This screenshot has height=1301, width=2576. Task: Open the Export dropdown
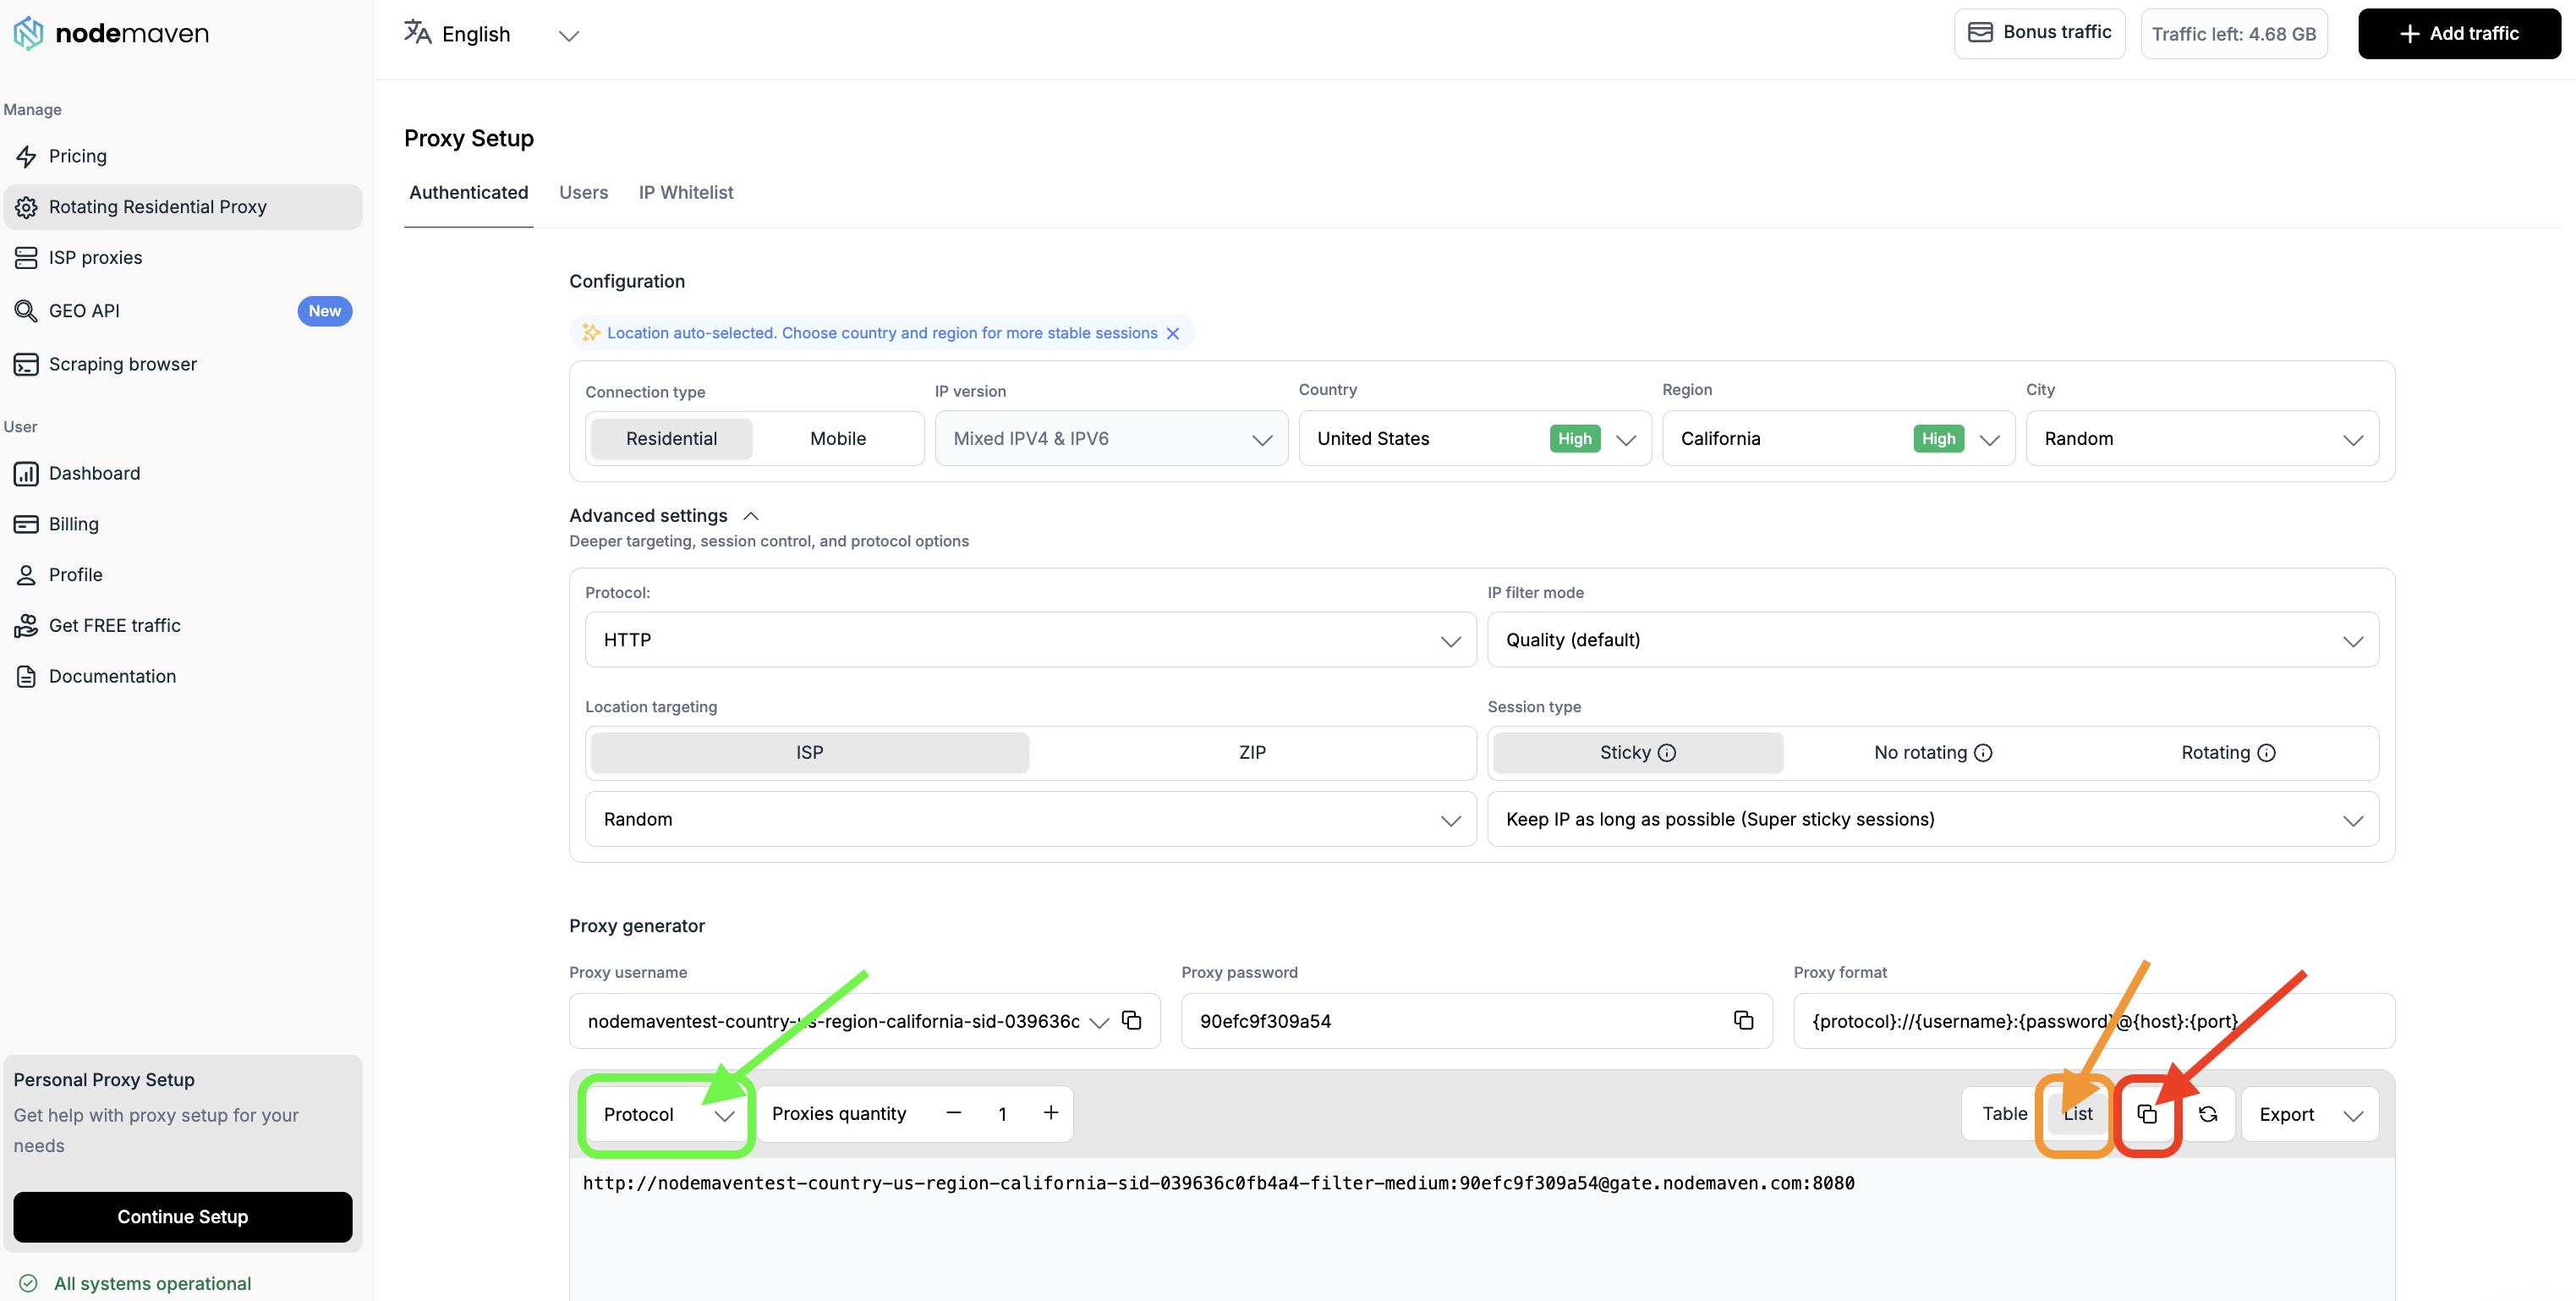coord(2310,1114)
